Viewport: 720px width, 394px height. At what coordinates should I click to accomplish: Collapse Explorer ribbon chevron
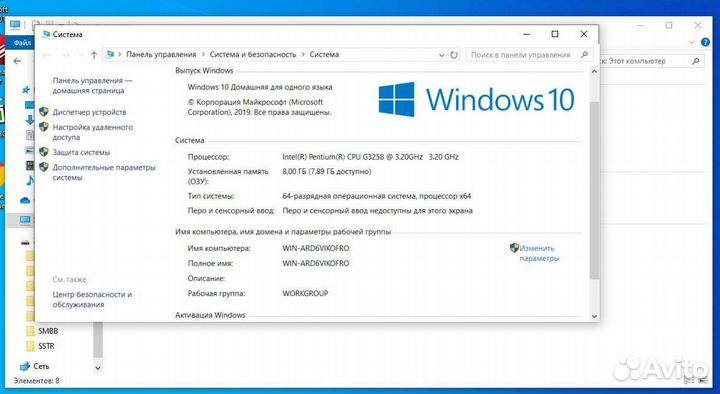pyautogui.click(x=692, y=42)
